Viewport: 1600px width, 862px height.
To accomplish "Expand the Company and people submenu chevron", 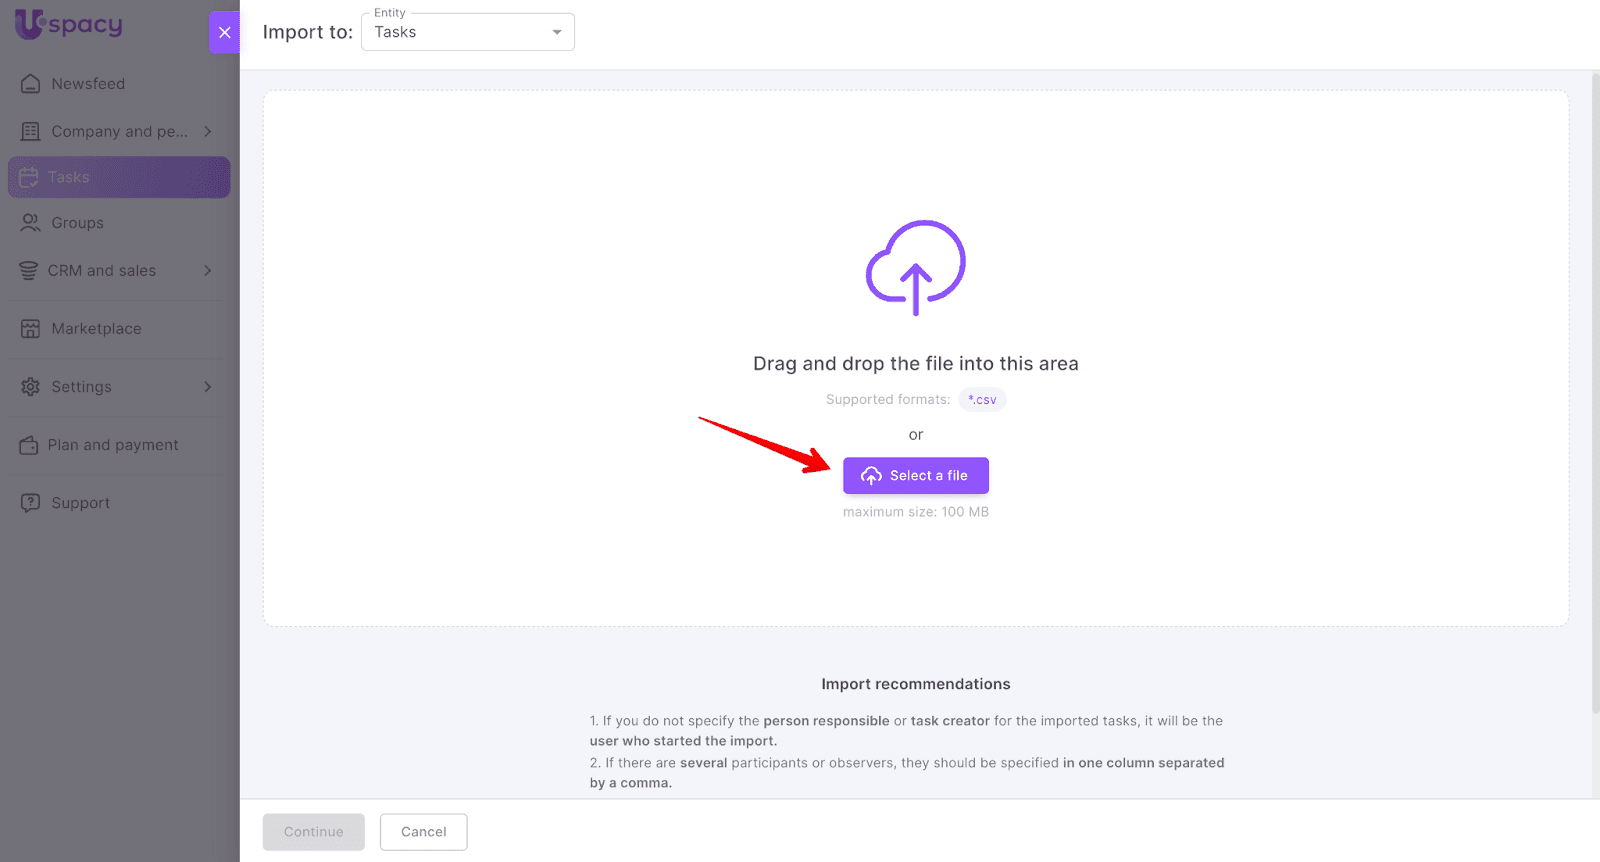I will coord(208,132).
